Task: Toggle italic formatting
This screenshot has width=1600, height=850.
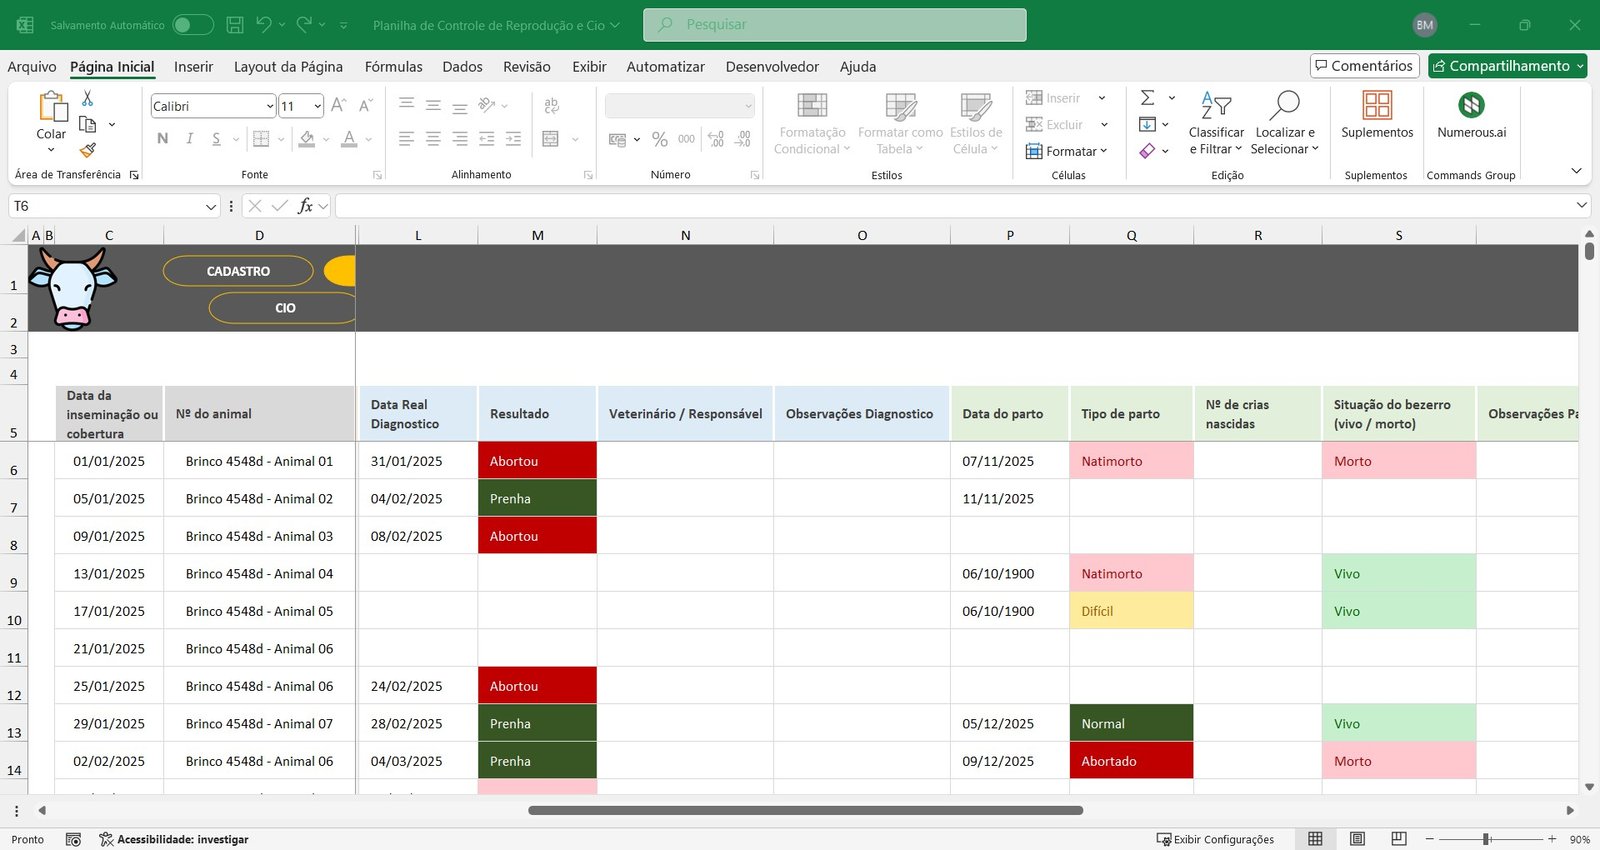Action: [189, 139]
